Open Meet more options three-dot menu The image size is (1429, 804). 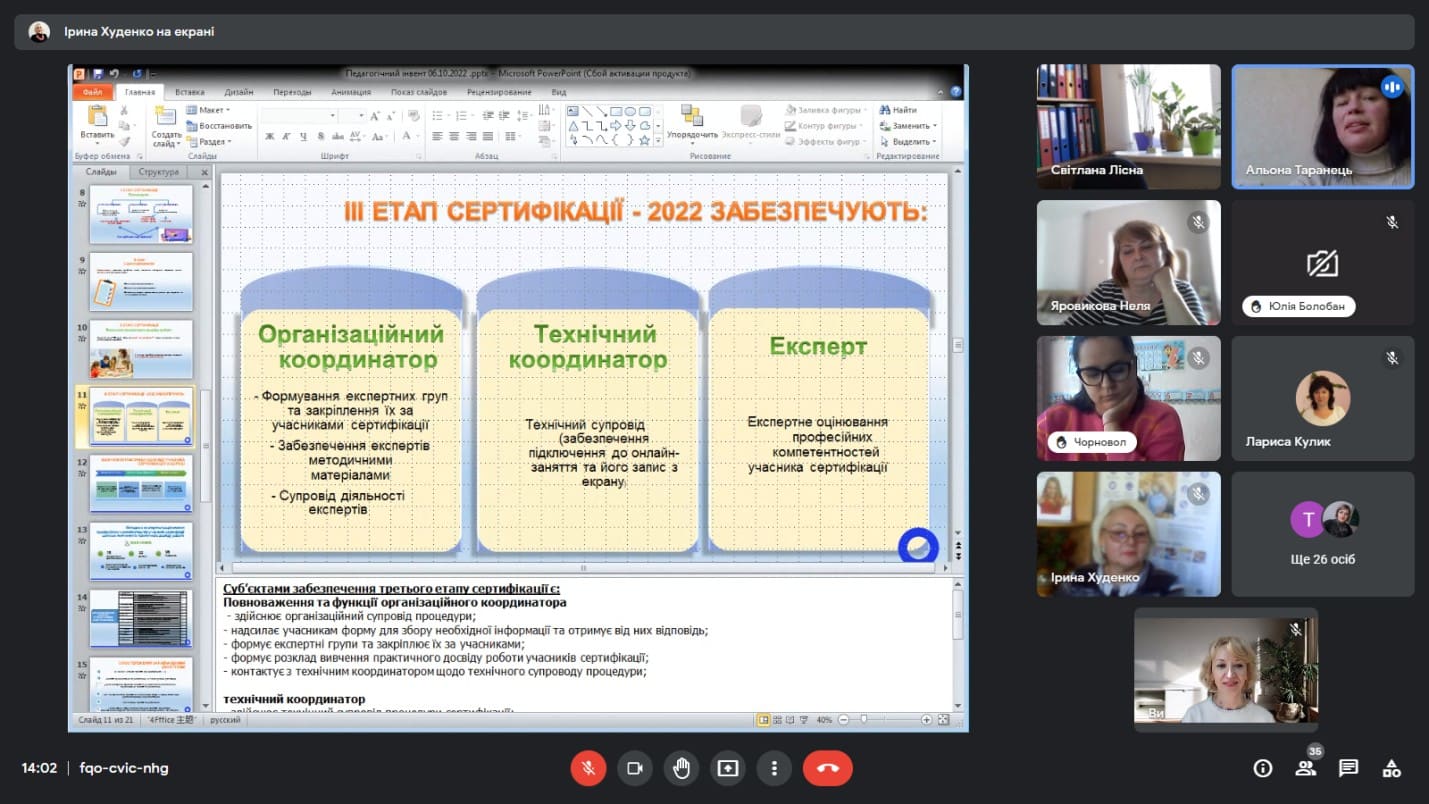click(x=774, y=768)
